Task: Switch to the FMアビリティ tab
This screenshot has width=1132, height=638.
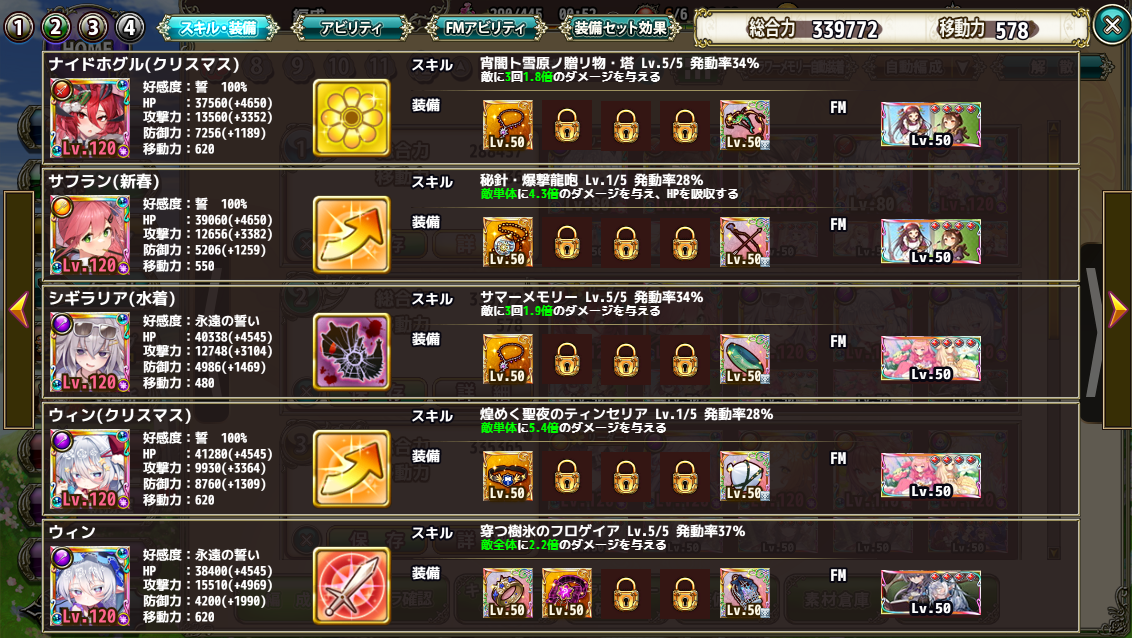Action: click(x=485, y=28)
